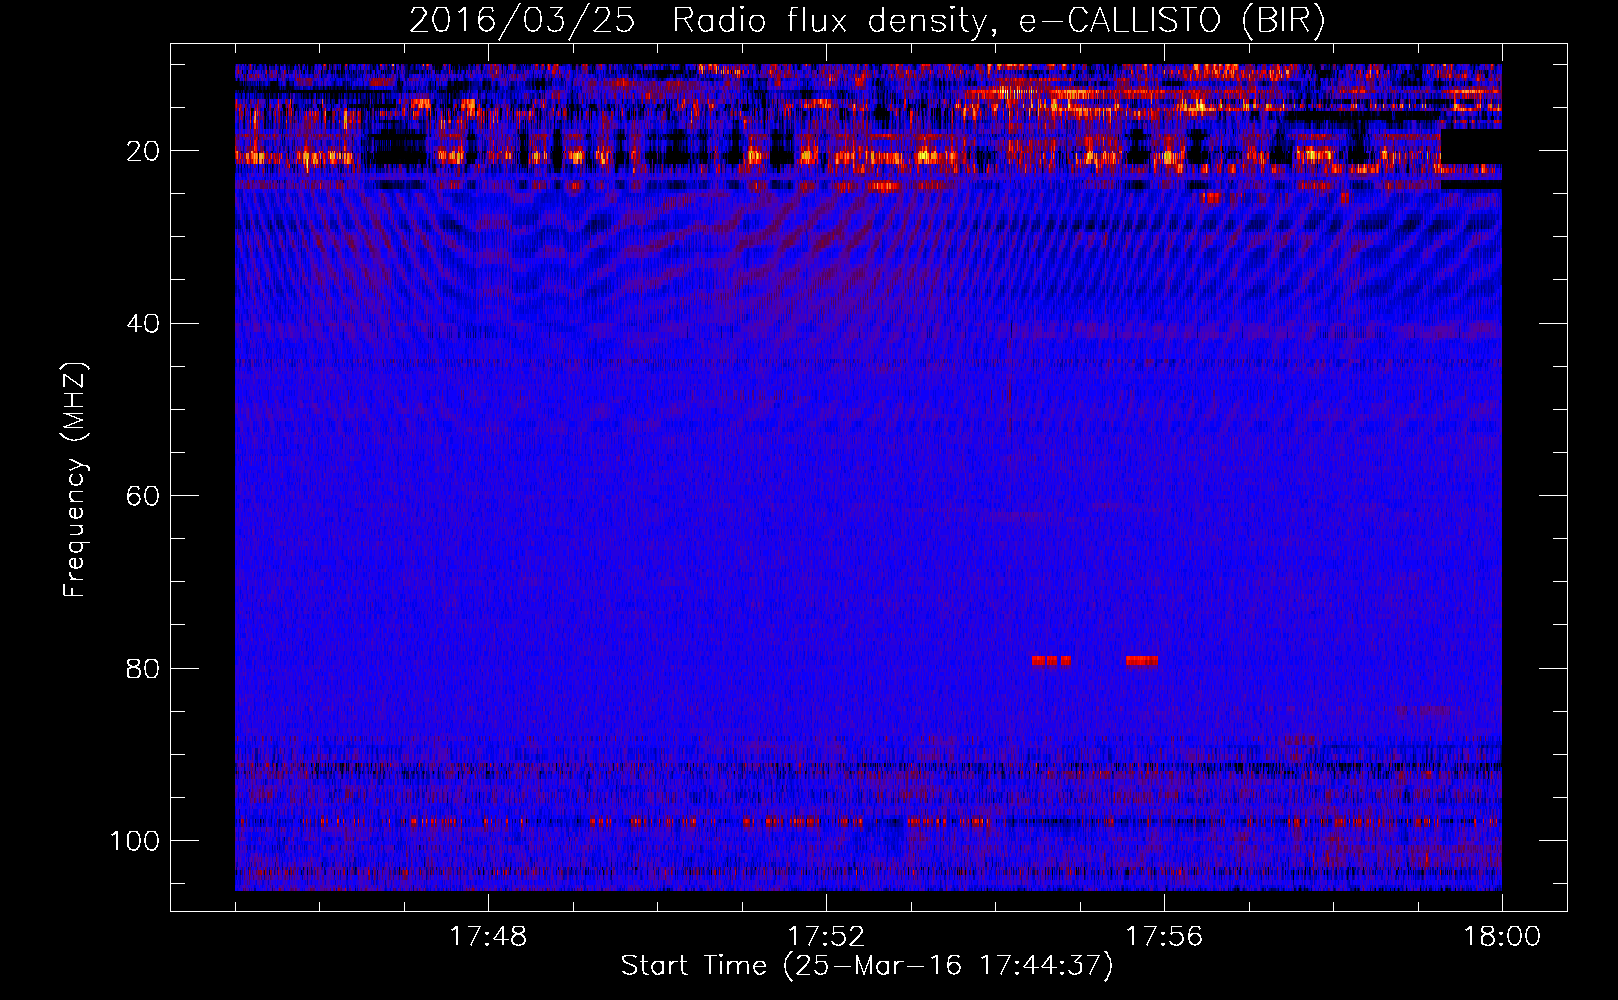Click the plot title "Radio flux density, e-CALLISTO (BIR)"

click(x=999, y=20)
